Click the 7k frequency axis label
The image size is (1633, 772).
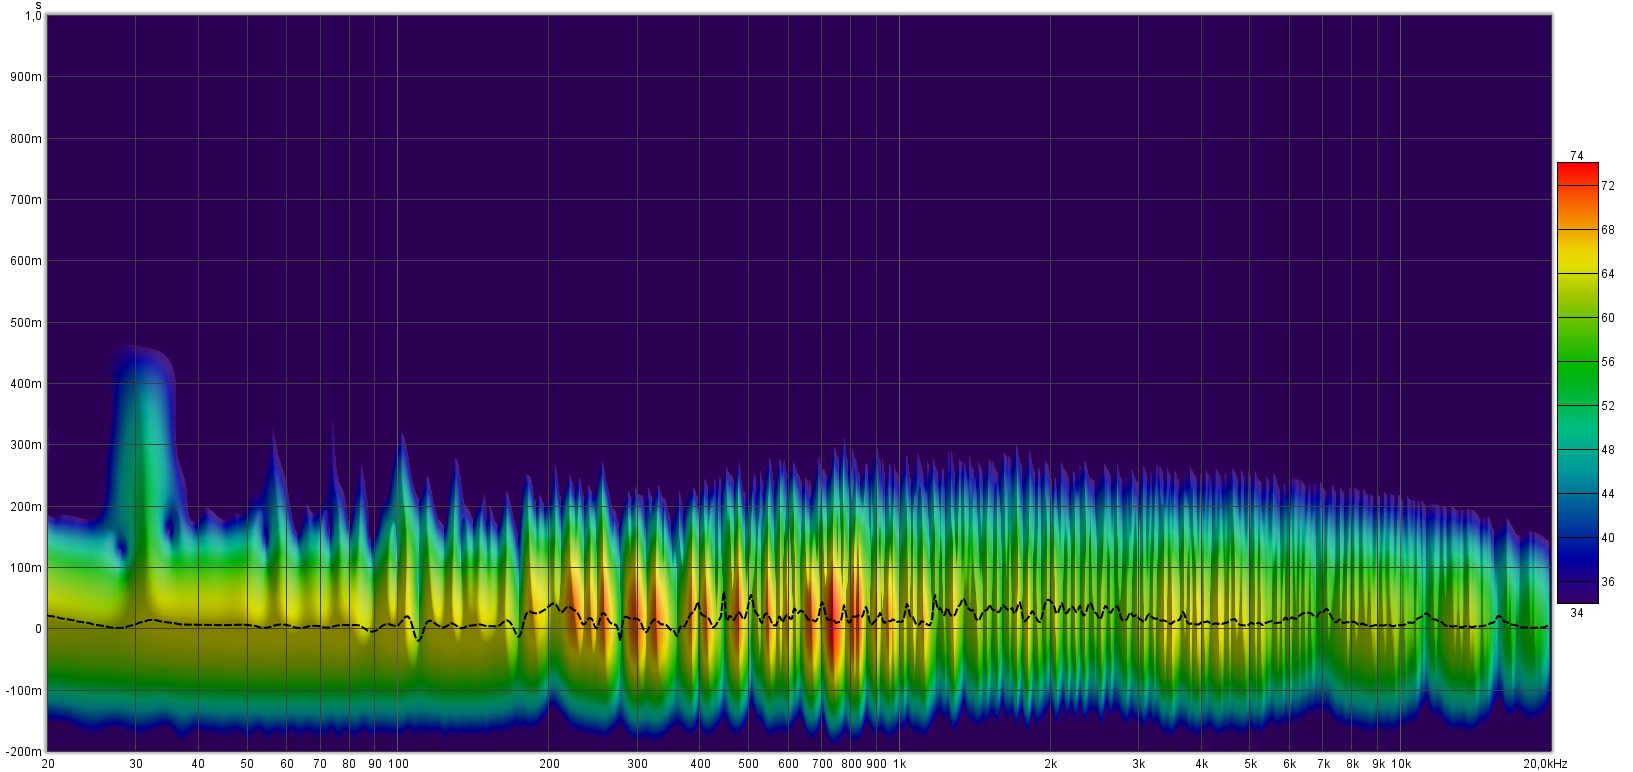pyautogui.click(x=1323, y=764)
